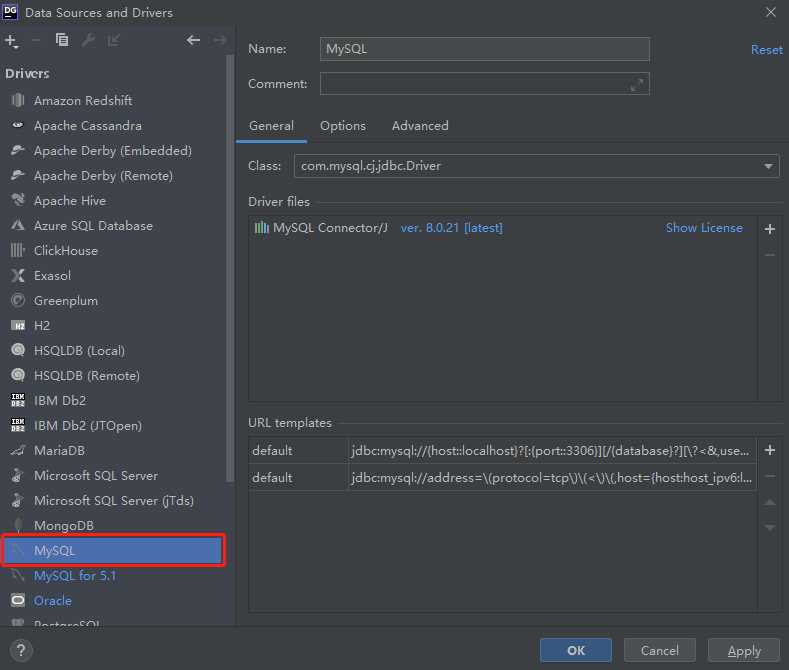Viewport: 789px width, 670px height.
Task: Click into the Name field
Action: [x=485, y=49]
